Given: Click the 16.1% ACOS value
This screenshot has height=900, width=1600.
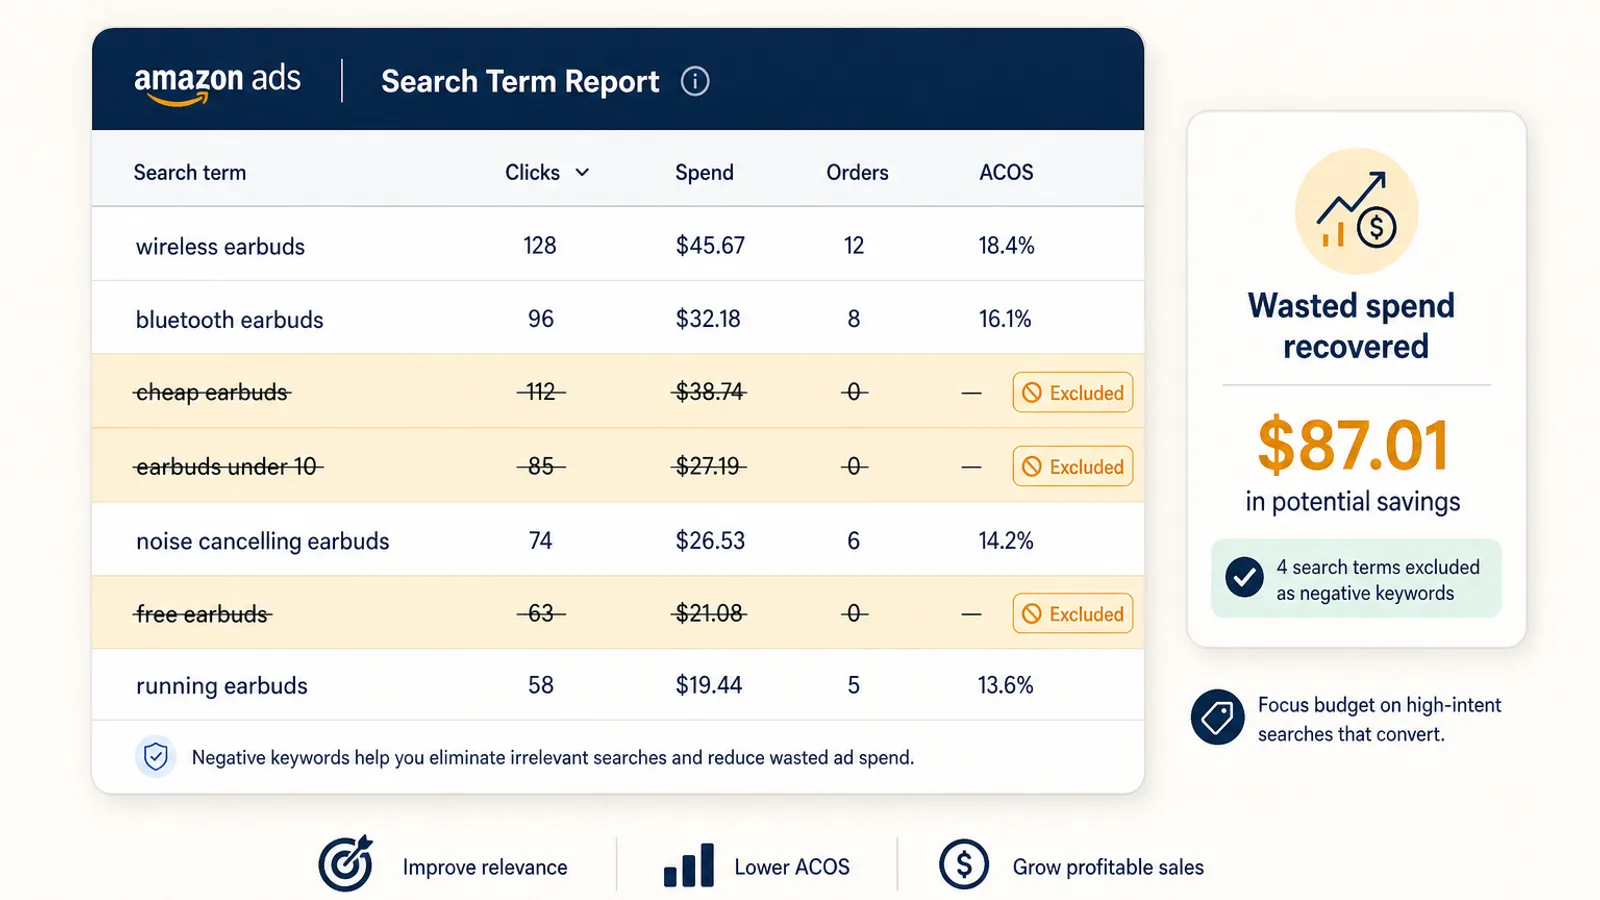Looking at the screenshot, I should click(1005, 319).
